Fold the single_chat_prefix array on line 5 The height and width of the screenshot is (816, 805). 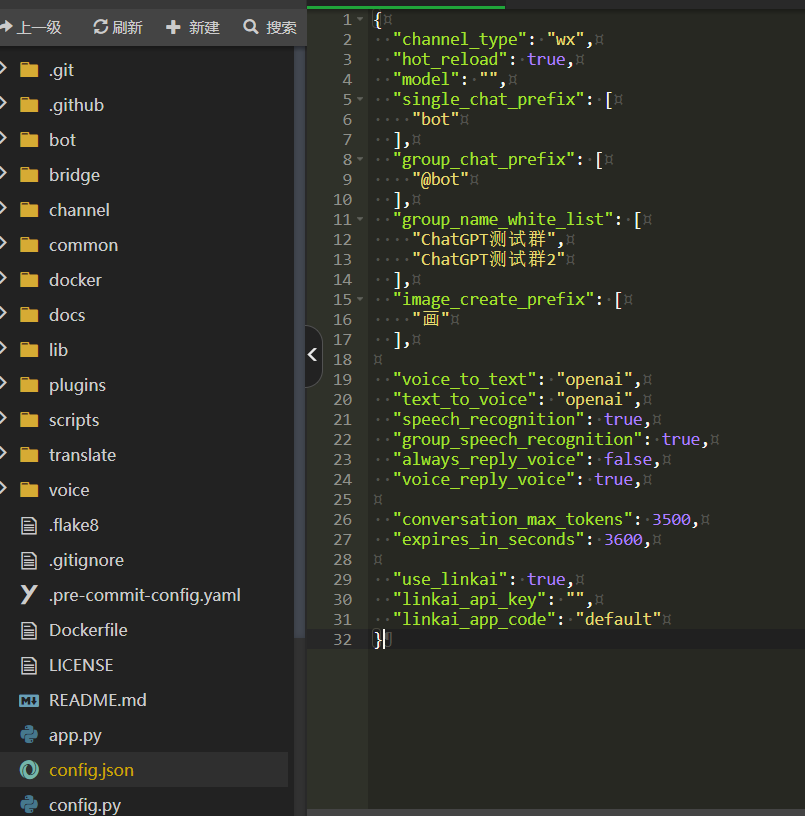pyautogui.click(x=360, y=100)
